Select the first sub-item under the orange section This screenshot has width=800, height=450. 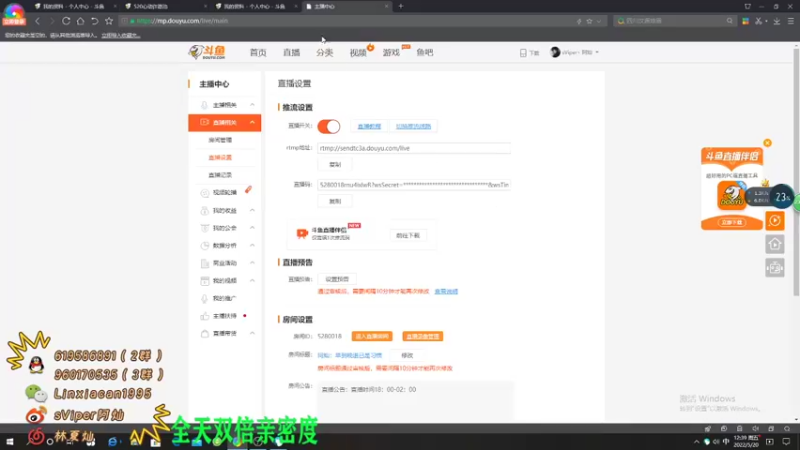[x=220, y=140]
